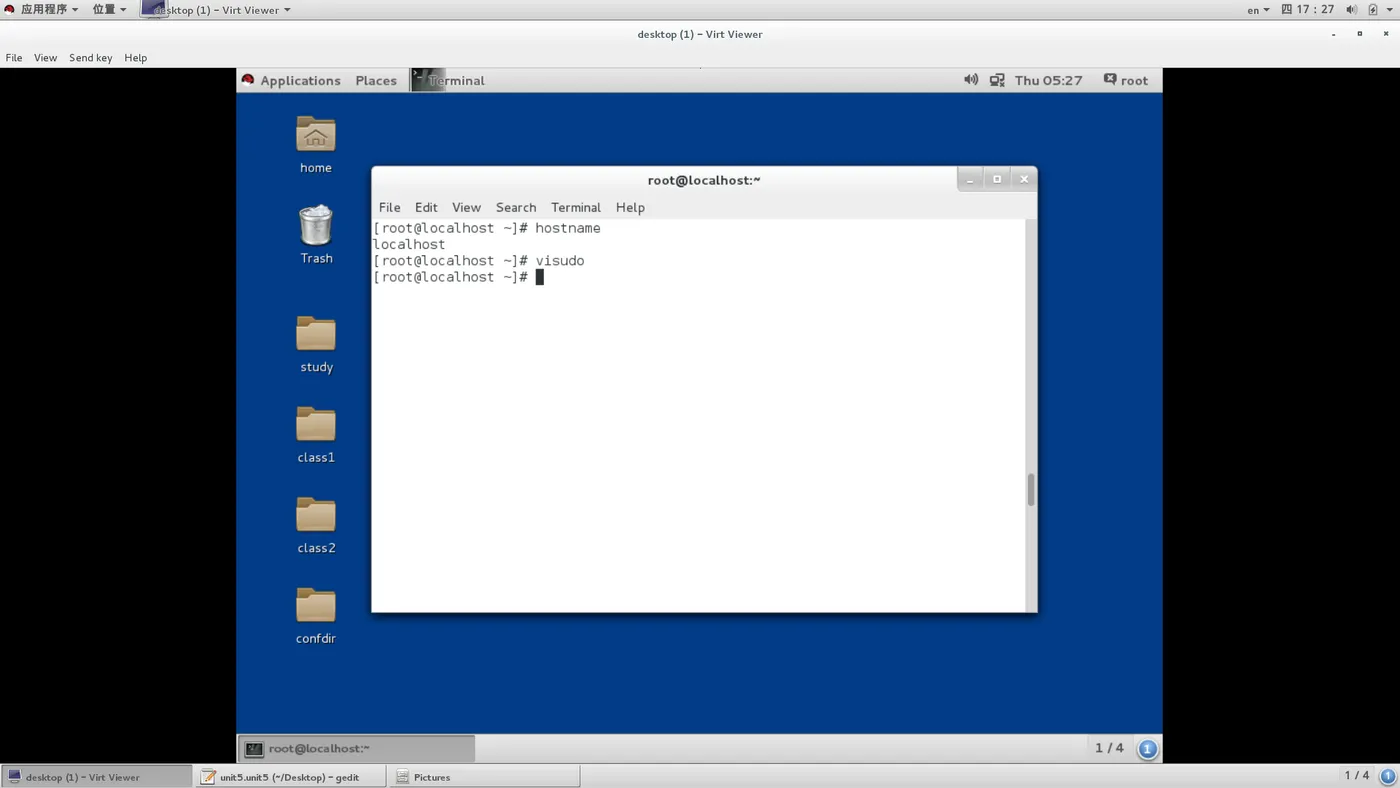Viewport: 1400px width, 788px height.
Task: Click the guest workspace switcher icon
Action: pos(1148,748)
